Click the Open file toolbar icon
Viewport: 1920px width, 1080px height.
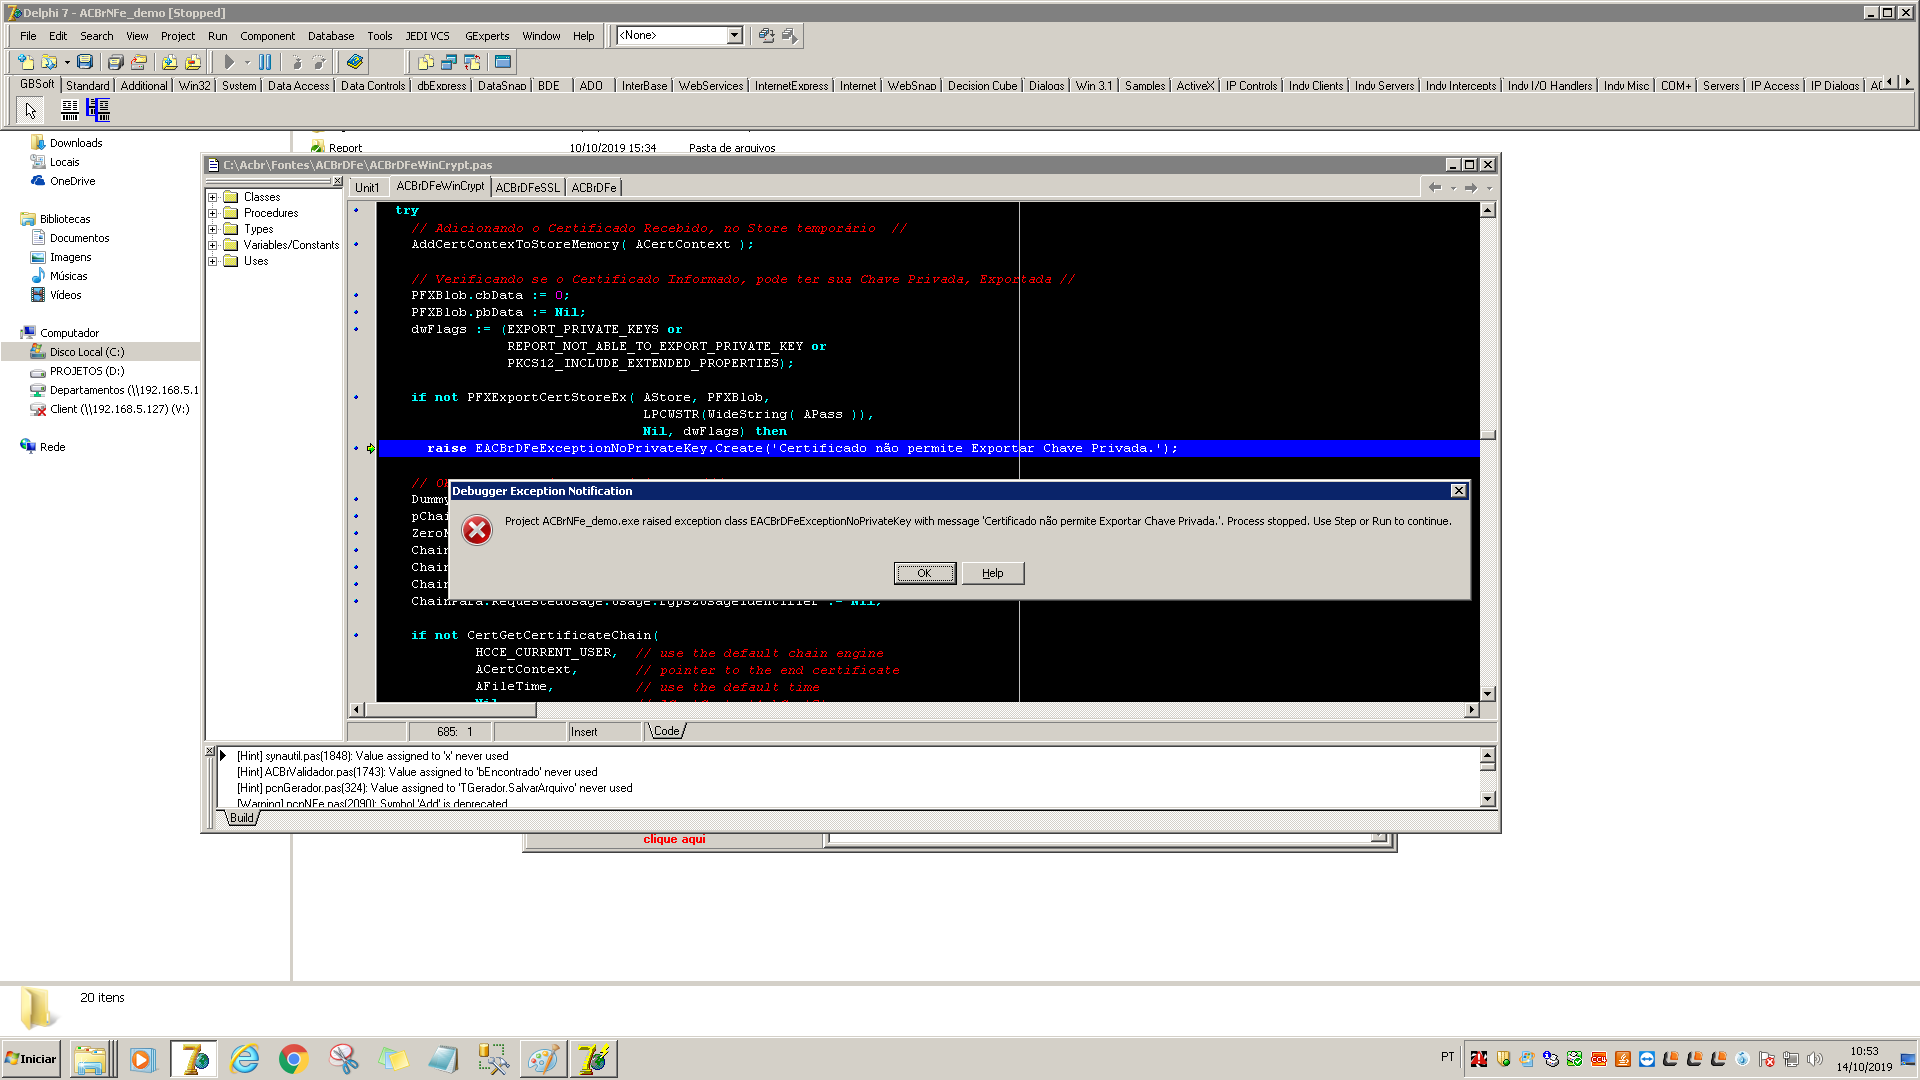(48, 62)
